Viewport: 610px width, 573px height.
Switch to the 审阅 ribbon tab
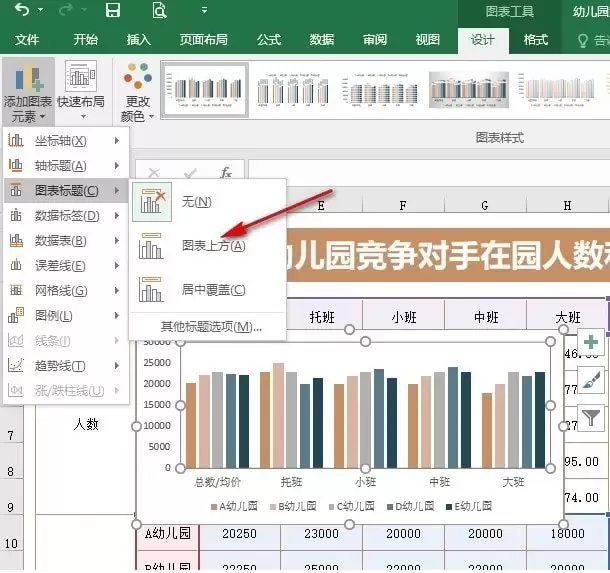[375, 39]
